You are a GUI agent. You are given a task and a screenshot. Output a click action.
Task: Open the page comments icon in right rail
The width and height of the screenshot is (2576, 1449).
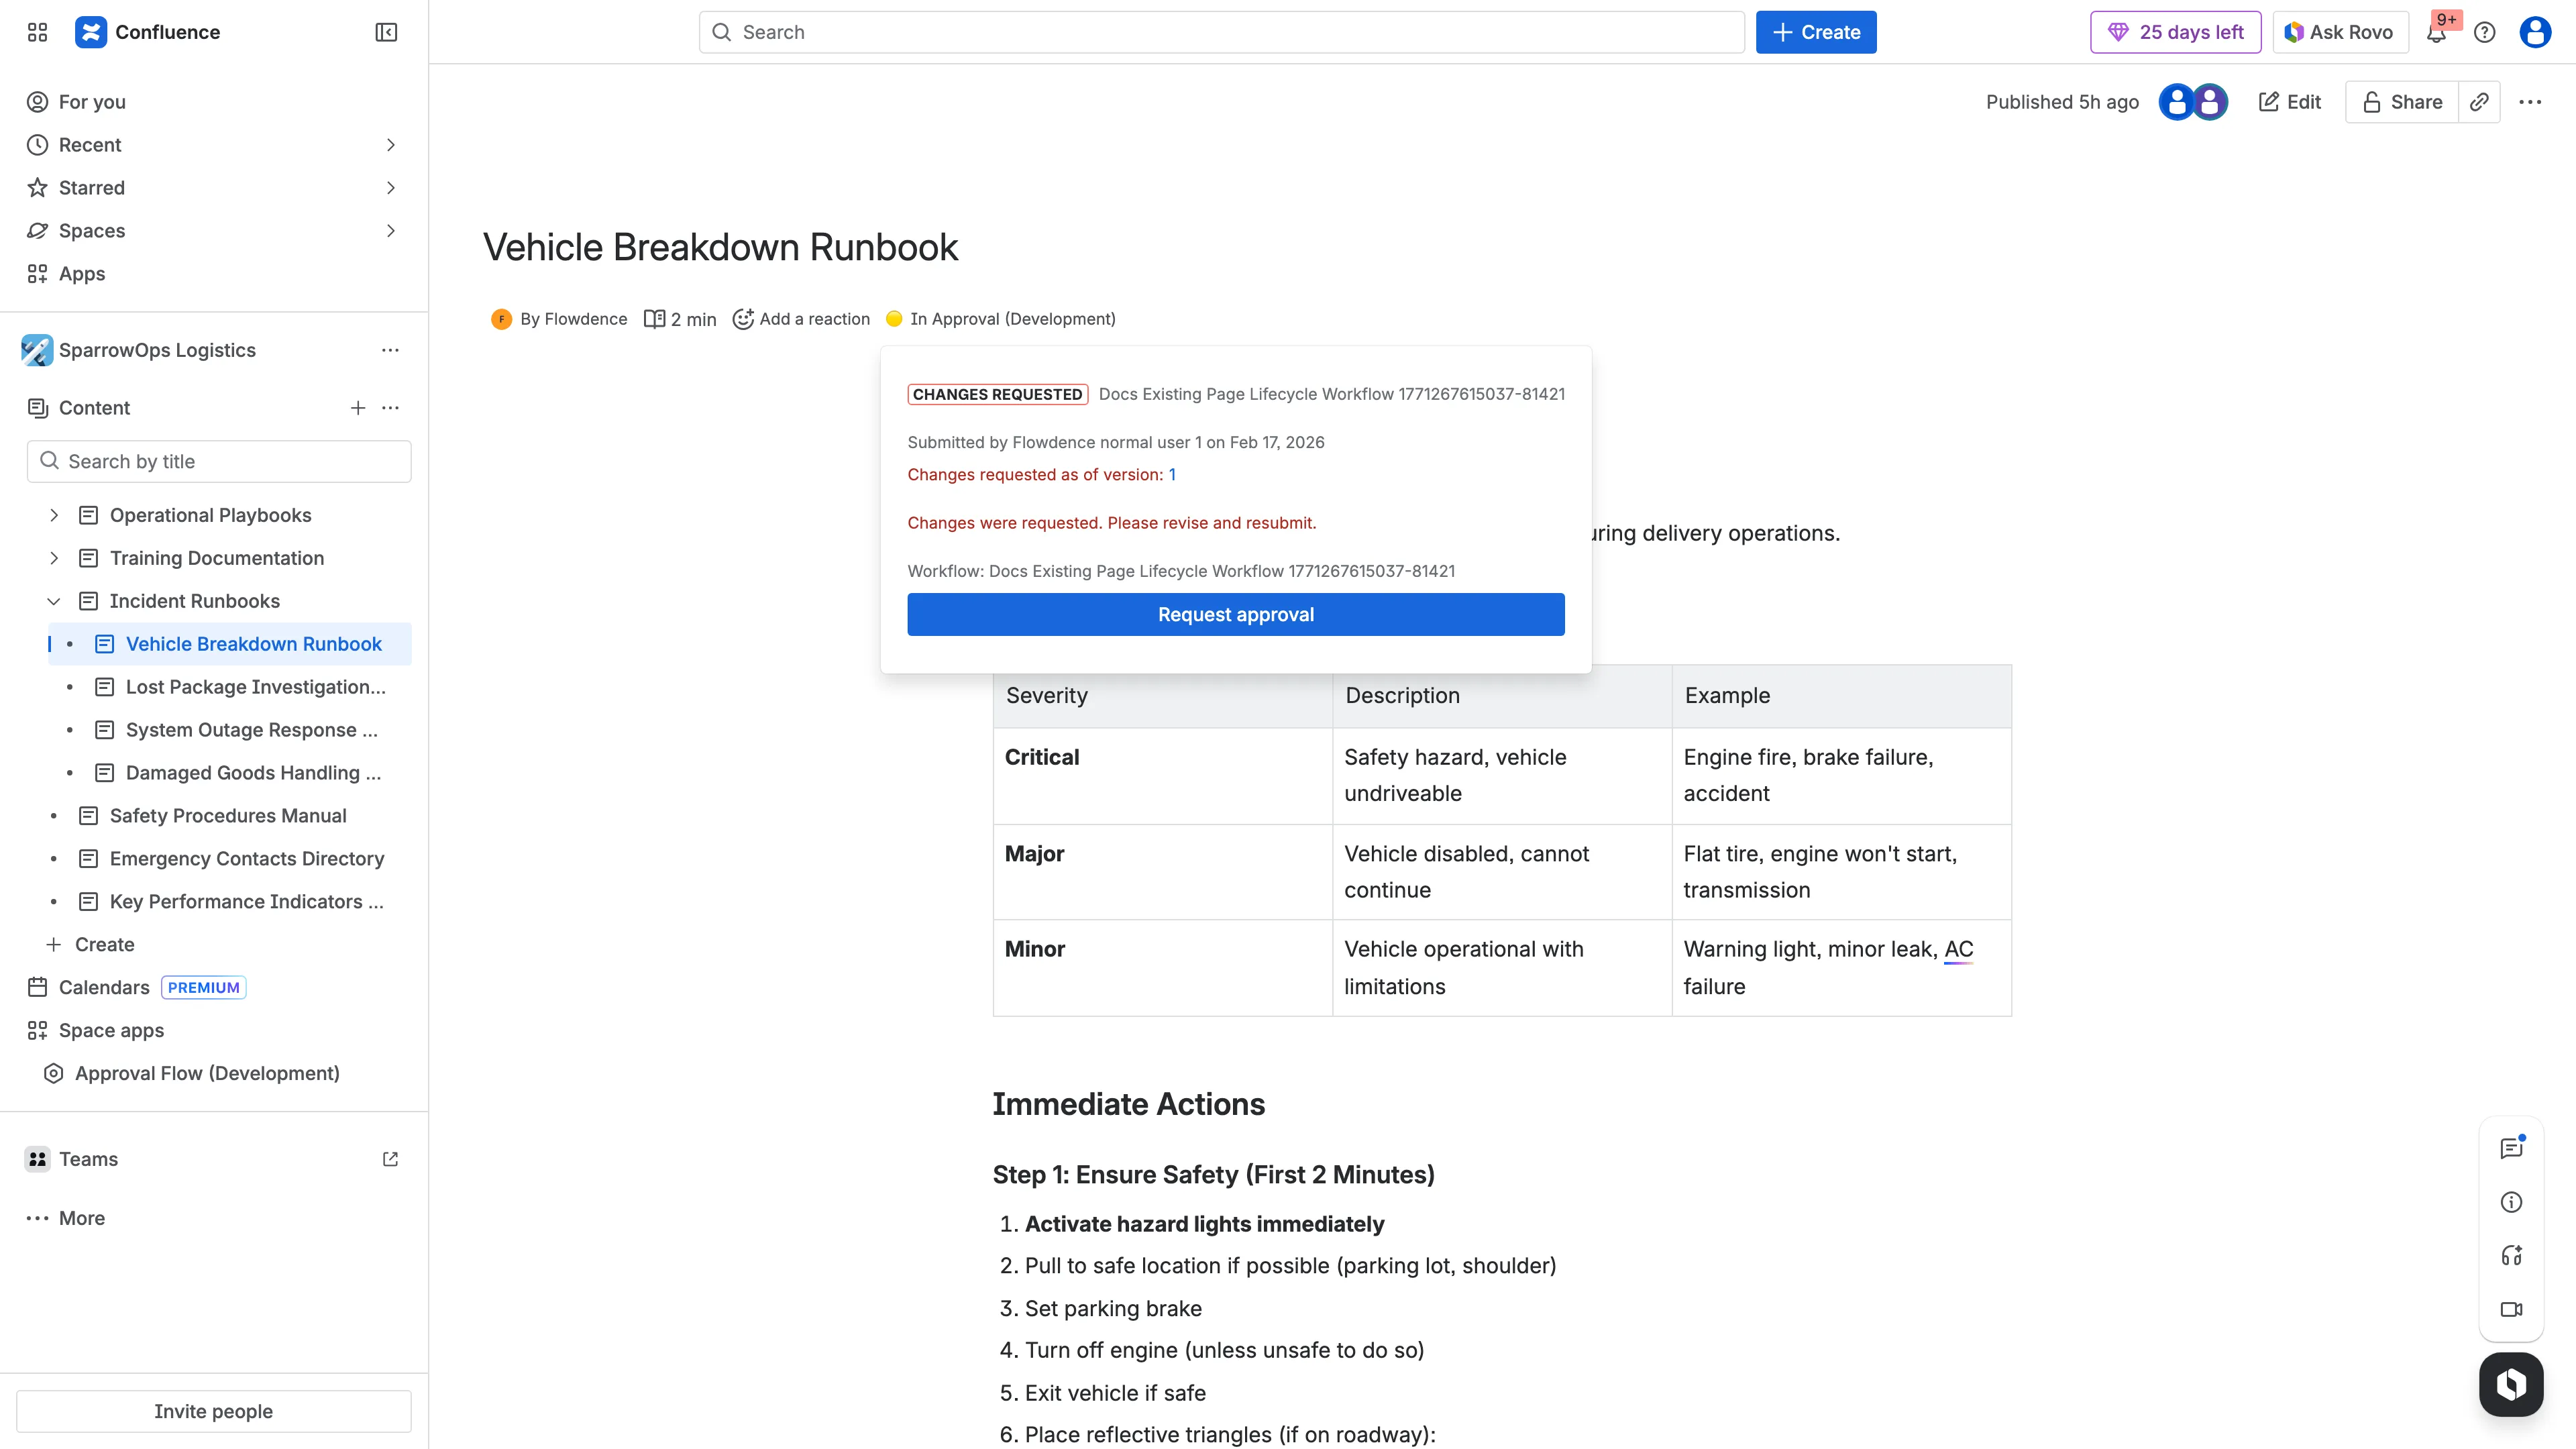(x=2511, y=1148)
